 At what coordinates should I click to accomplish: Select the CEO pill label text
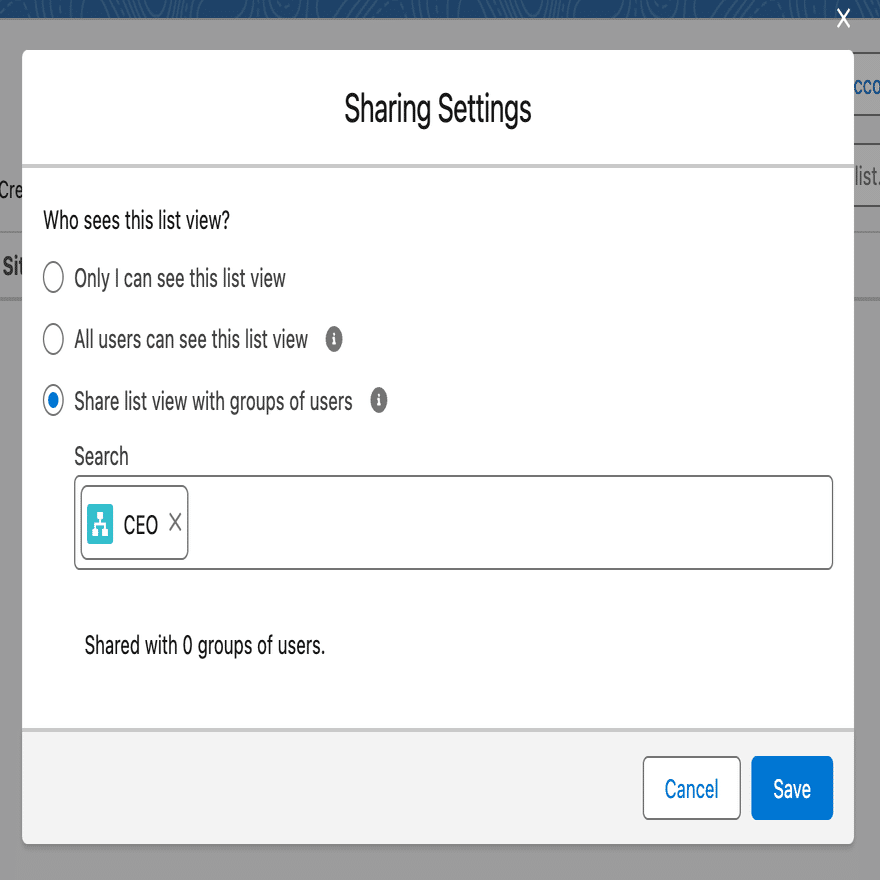point(140,525)
